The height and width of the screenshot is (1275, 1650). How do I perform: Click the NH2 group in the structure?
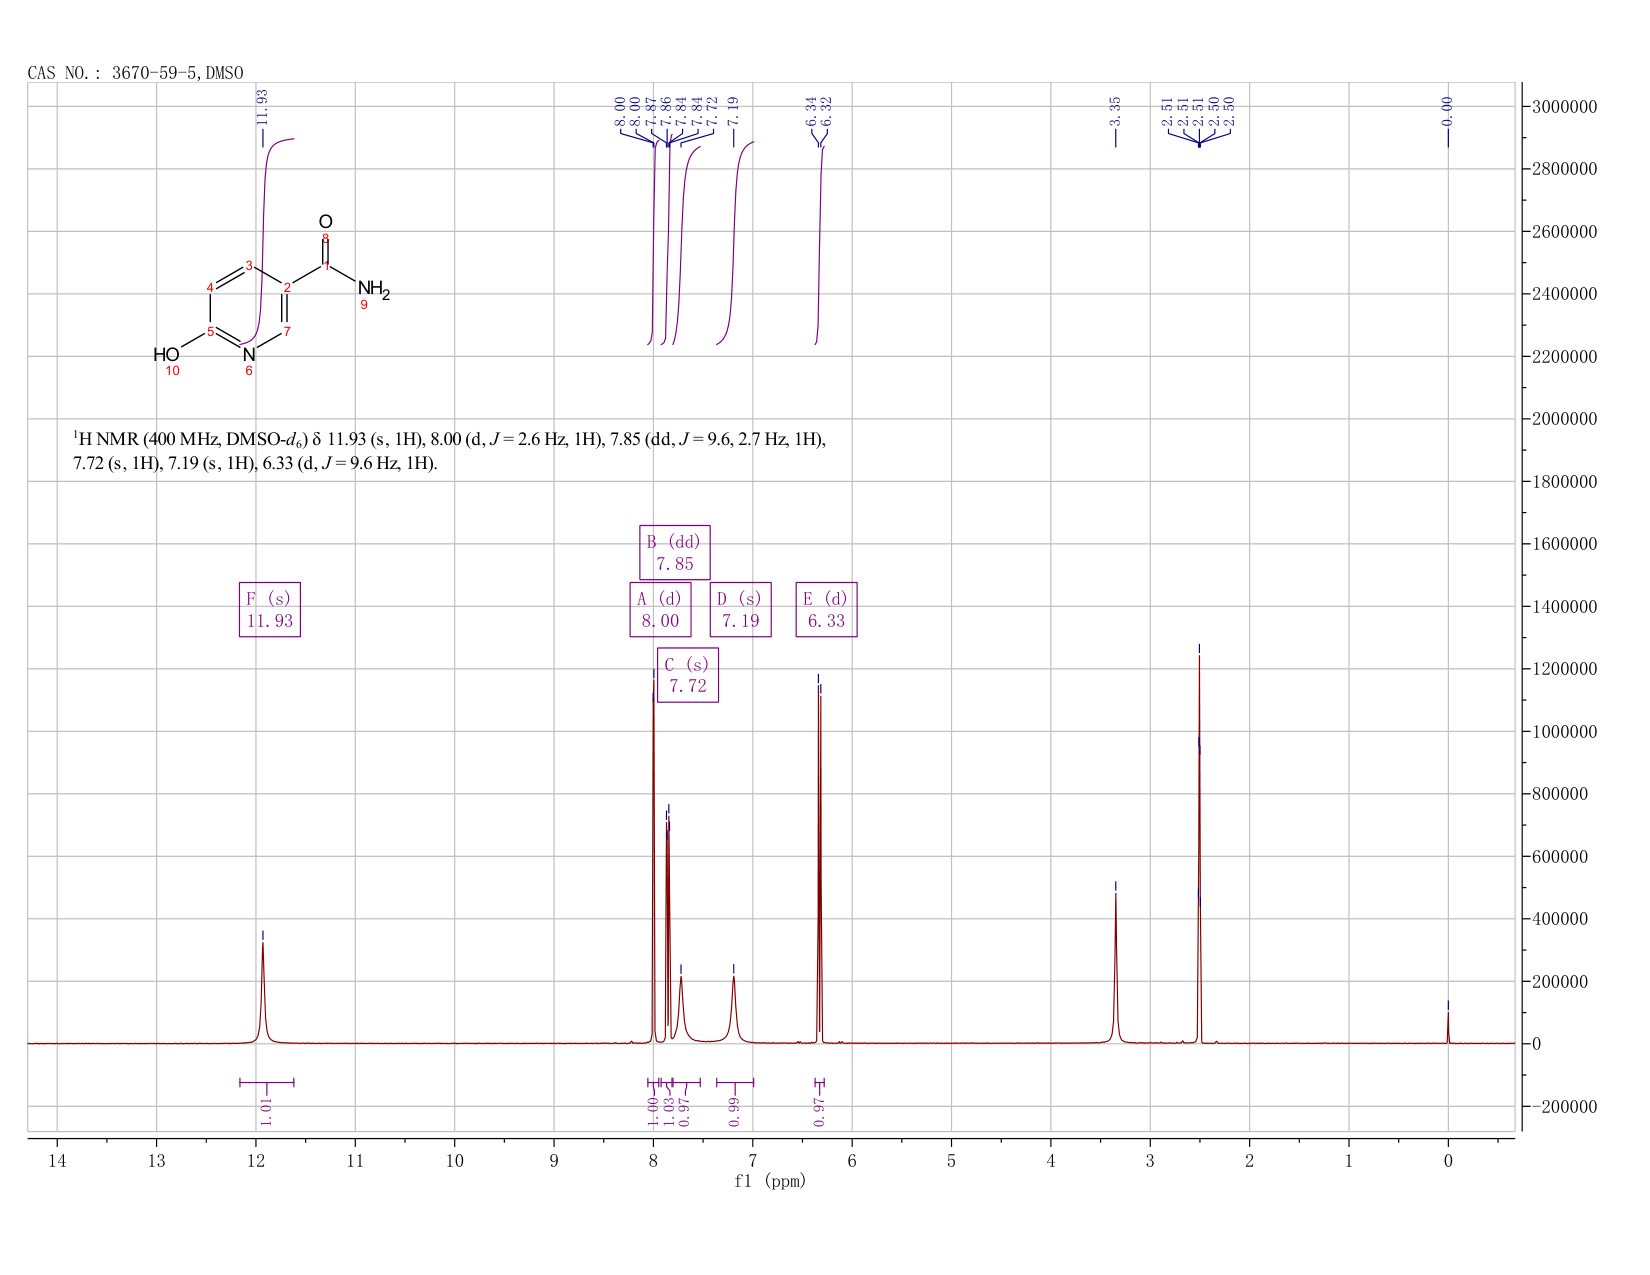point(374,290)
